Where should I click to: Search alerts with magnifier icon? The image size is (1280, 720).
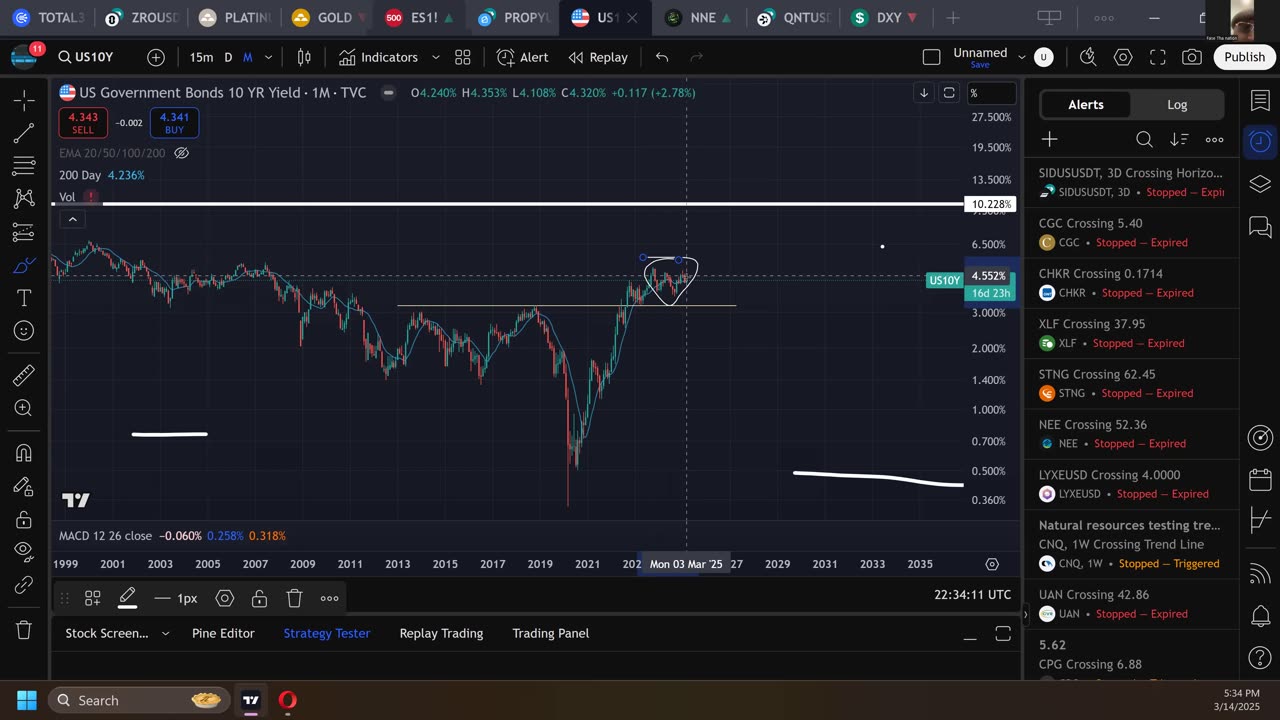(1144, 139)
